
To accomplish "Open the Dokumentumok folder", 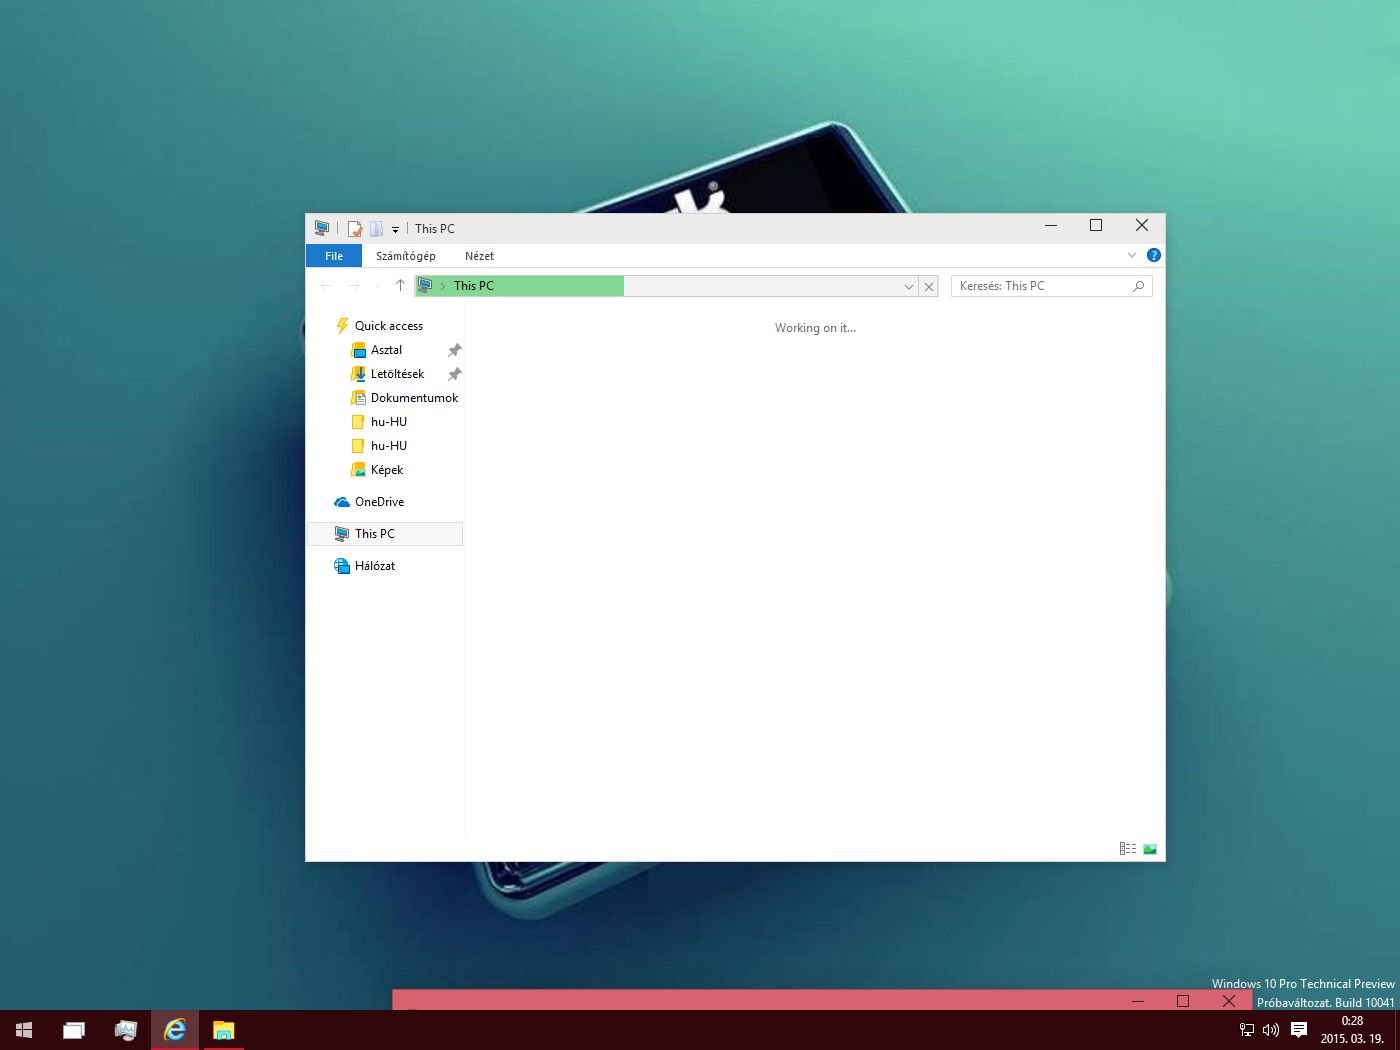I will pyautogui.click(x=414, y=398).
